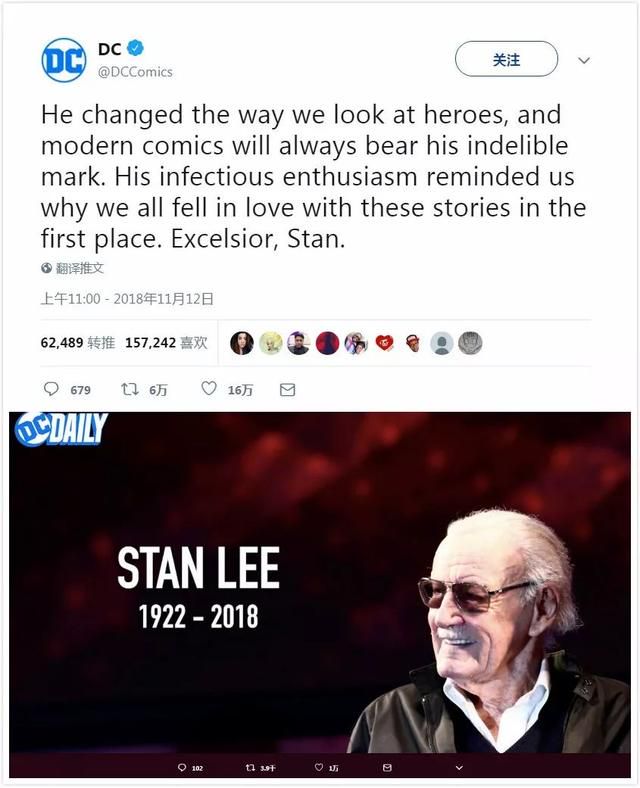Open the Stan Lee tribute video image
This screenshot has width=640, height=788.
coord(320,582)
